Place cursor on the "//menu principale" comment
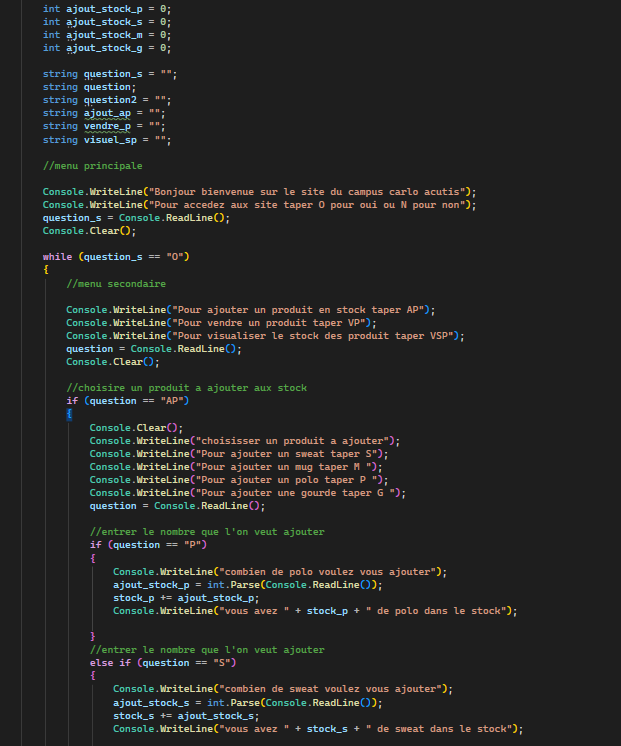 click(92, 165)
